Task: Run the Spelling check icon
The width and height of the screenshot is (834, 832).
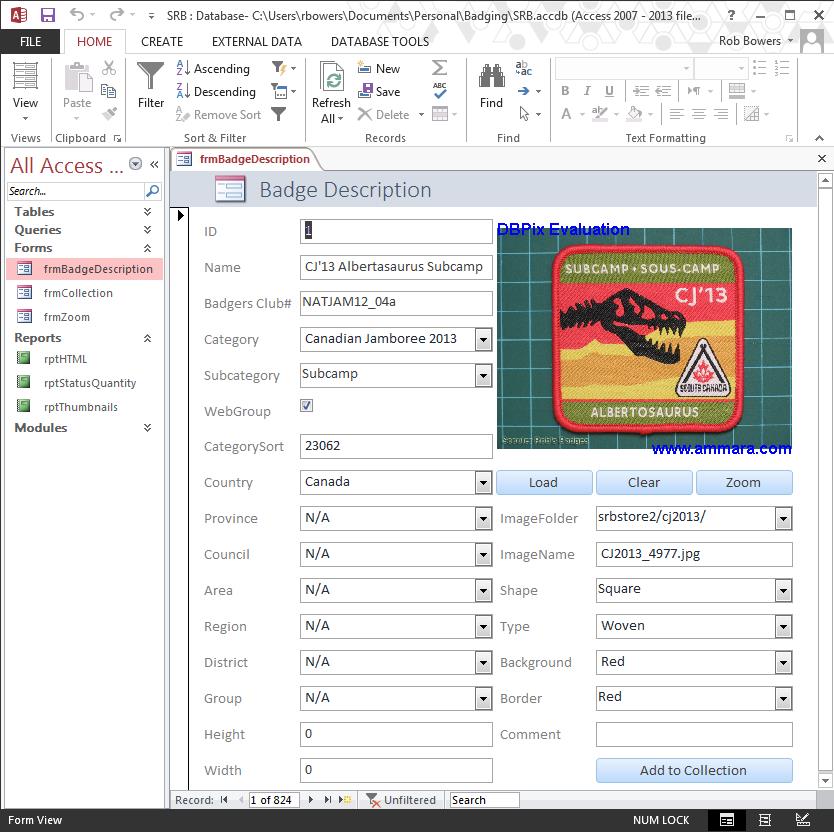Action: pyautogui.click(x=439, y=90)
